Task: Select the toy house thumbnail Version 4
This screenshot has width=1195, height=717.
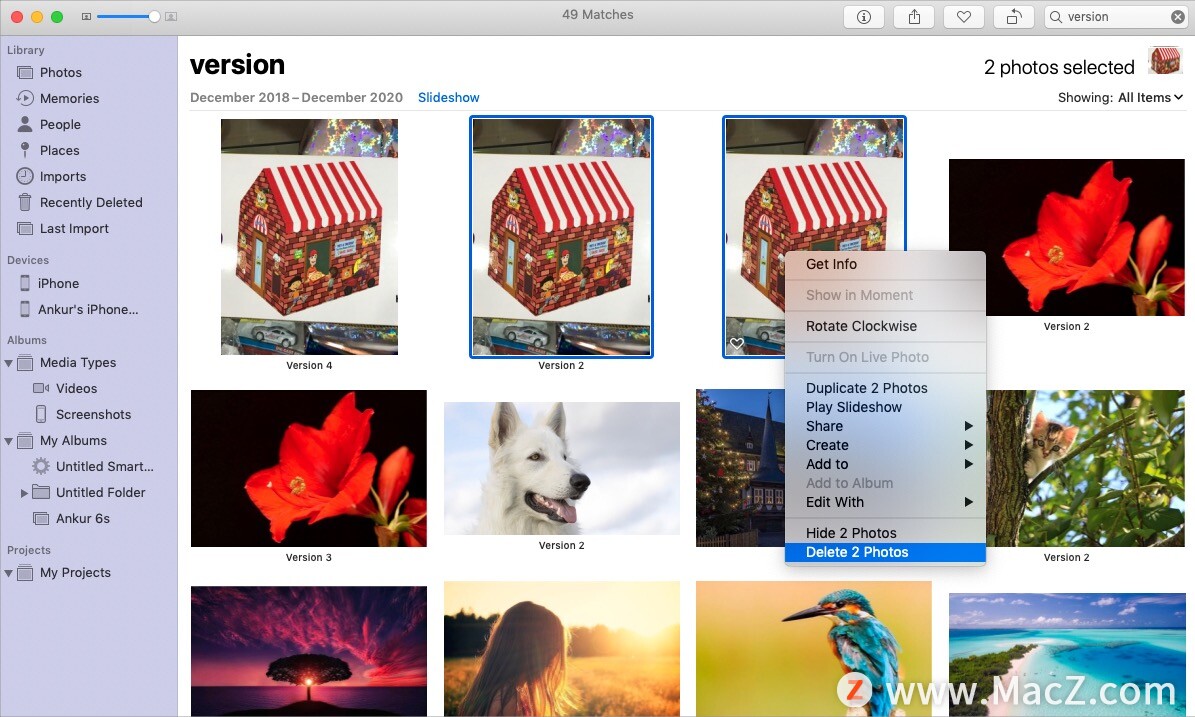Action: [309, 236]
